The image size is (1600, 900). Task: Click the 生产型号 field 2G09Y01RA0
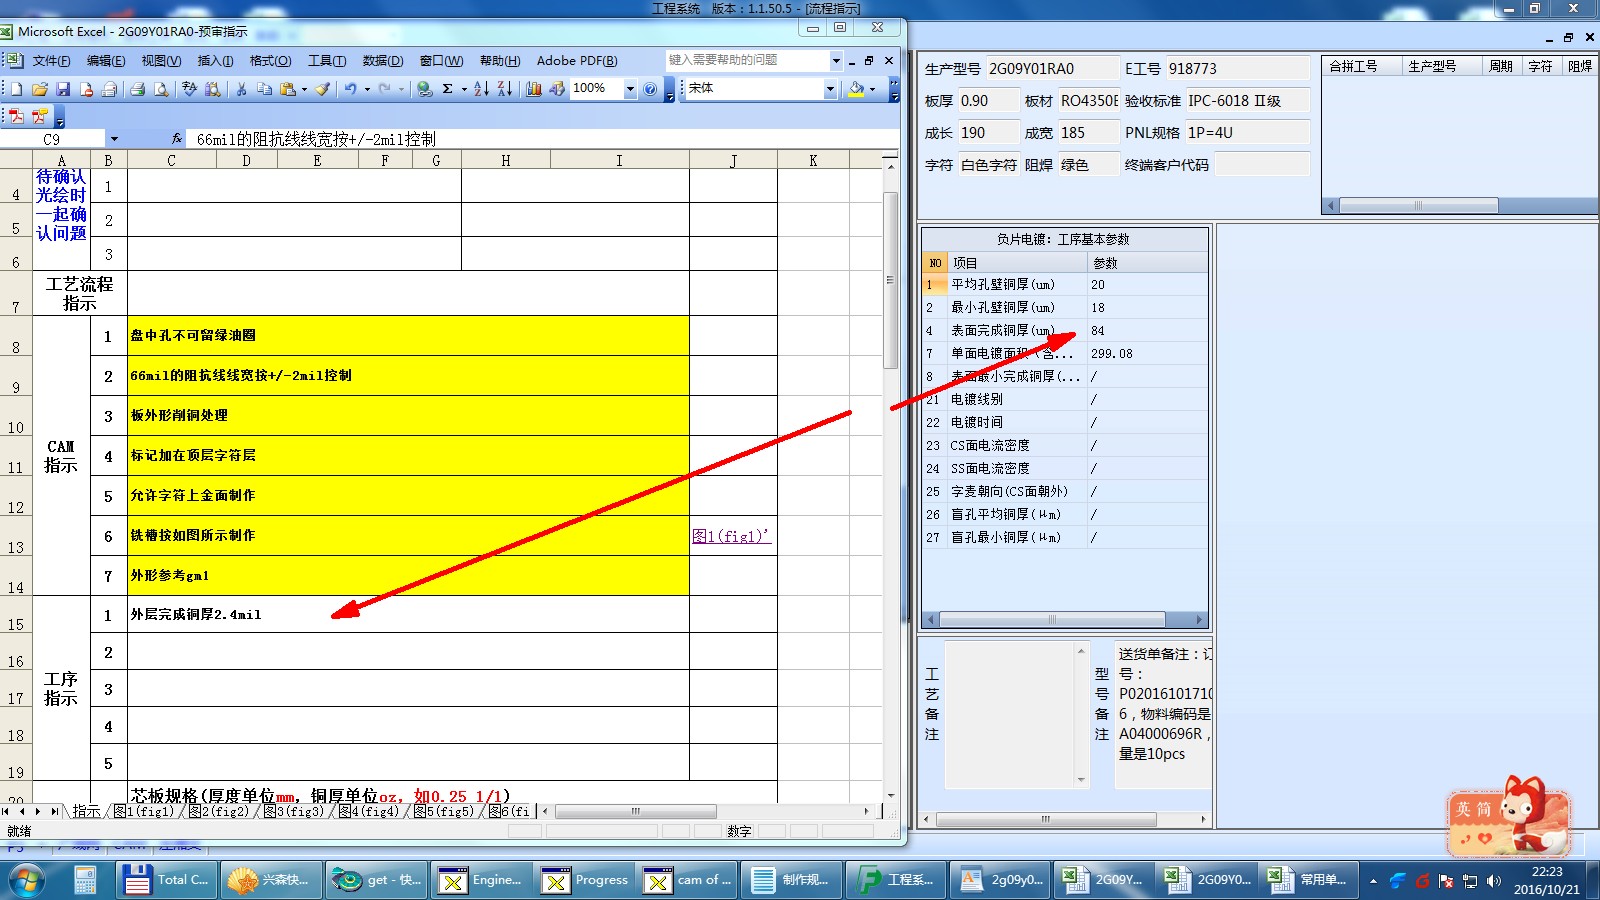click(1052, 69)
